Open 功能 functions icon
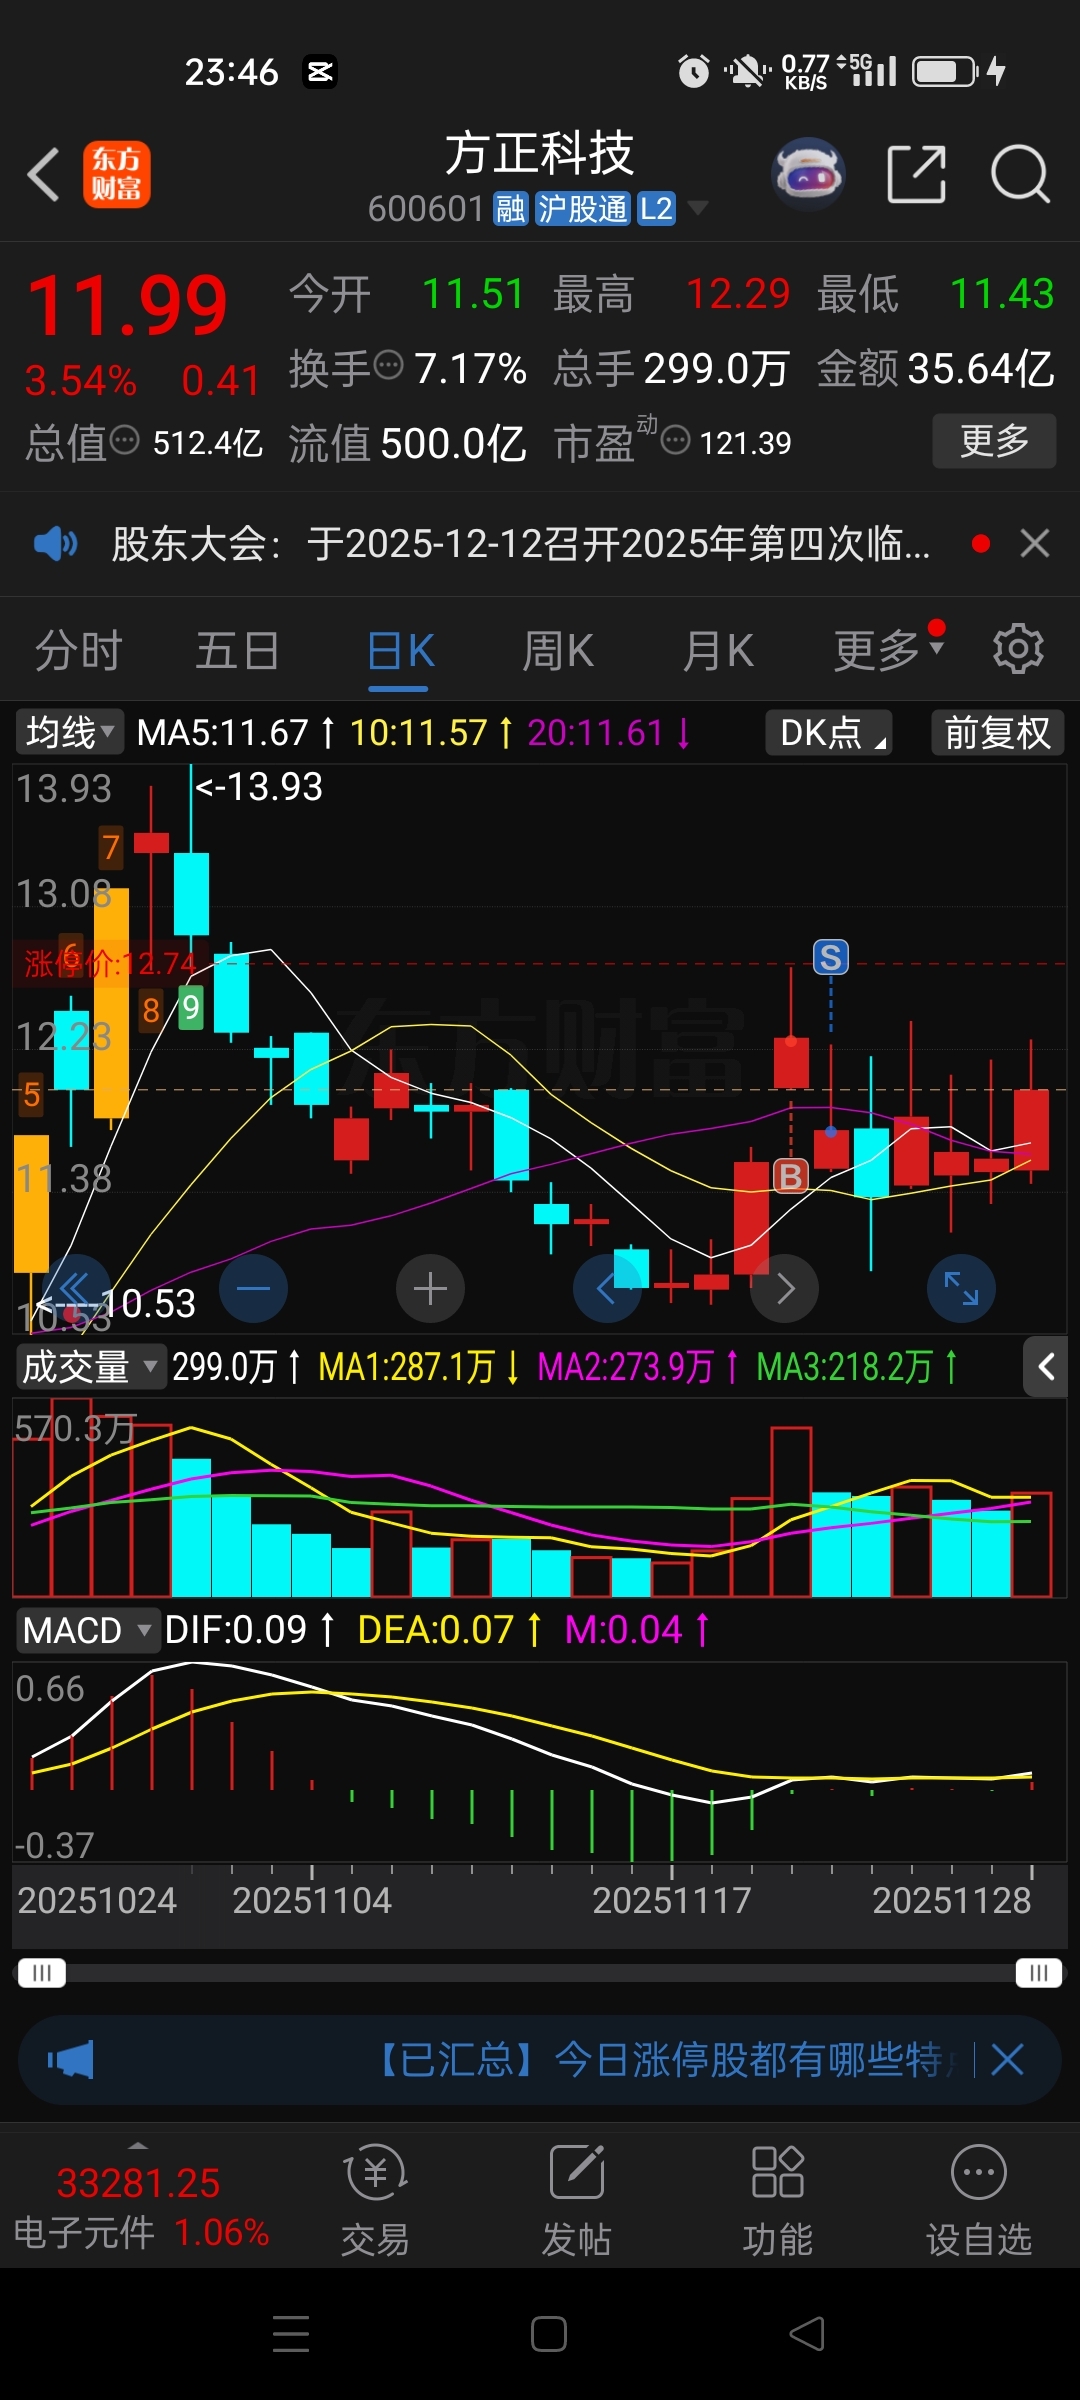The height and width of the screenshot is (2400, 1080). [x=778, y=2200]
